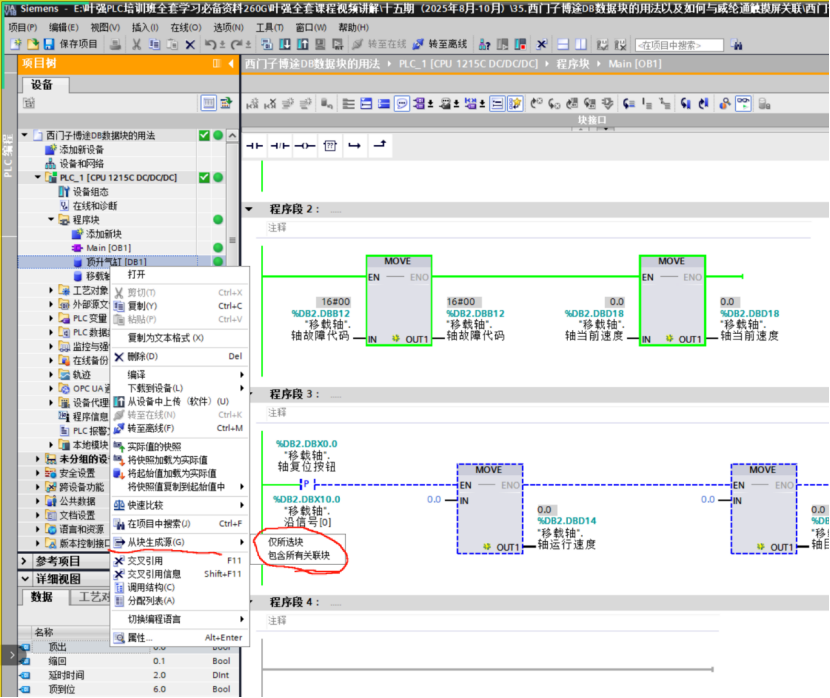Open the 在线(O) menu
Screen dimensions: 830x698
[x=185, y=27]
